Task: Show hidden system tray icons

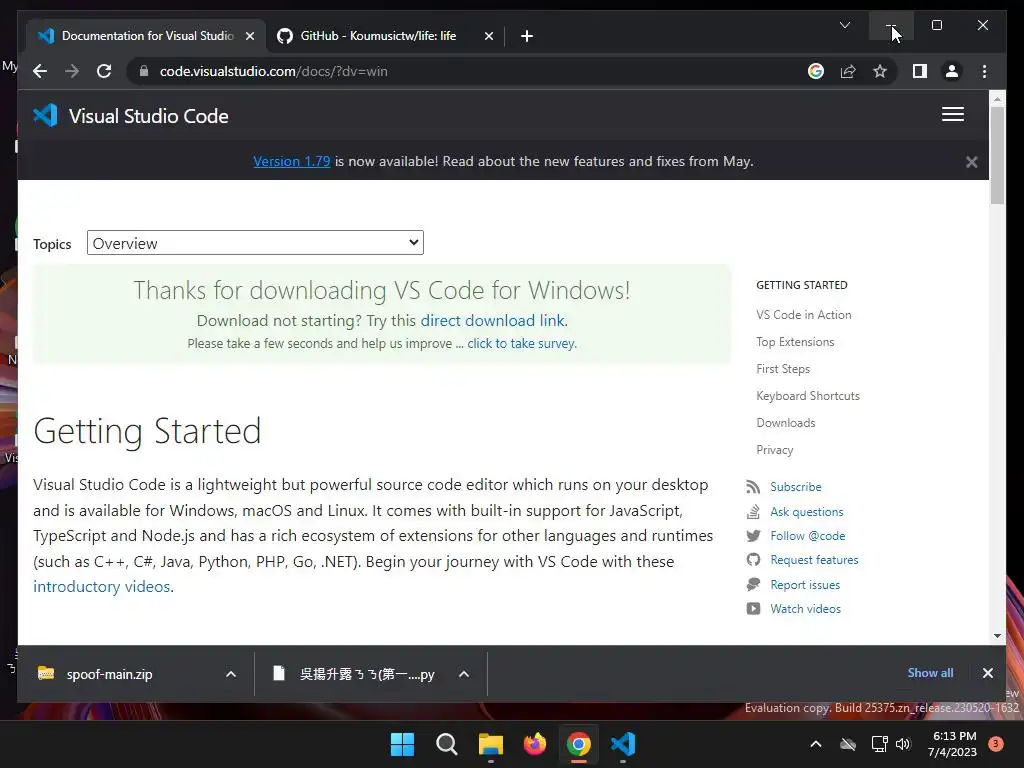Action: coord(816,744)
